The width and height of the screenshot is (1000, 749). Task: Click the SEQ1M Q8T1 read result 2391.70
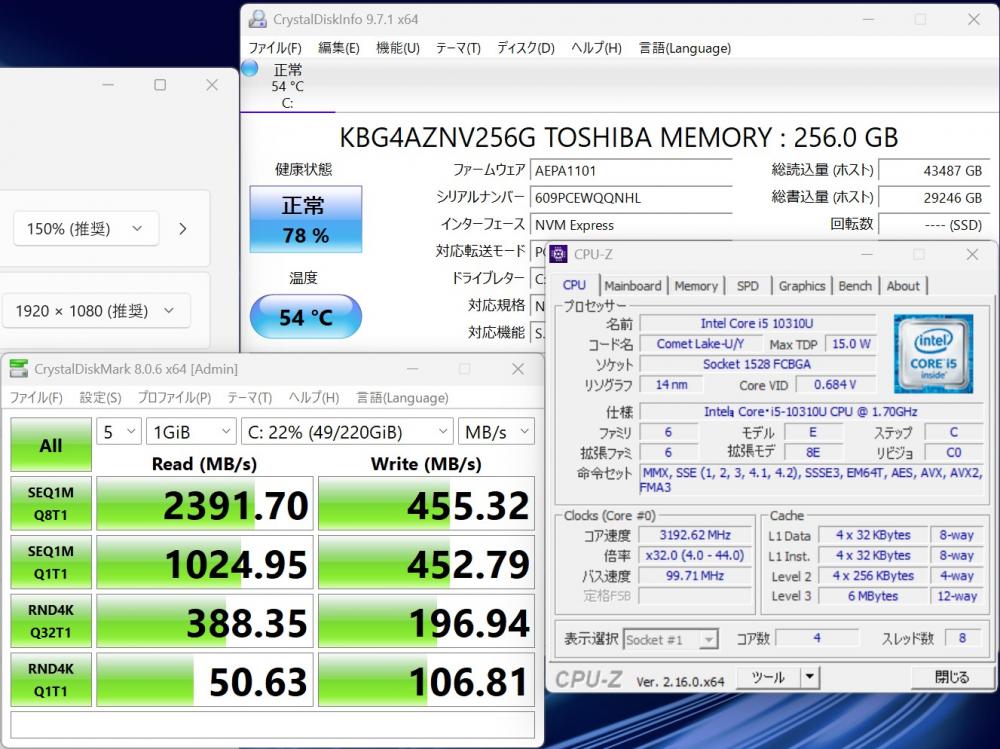coord(205,503)
